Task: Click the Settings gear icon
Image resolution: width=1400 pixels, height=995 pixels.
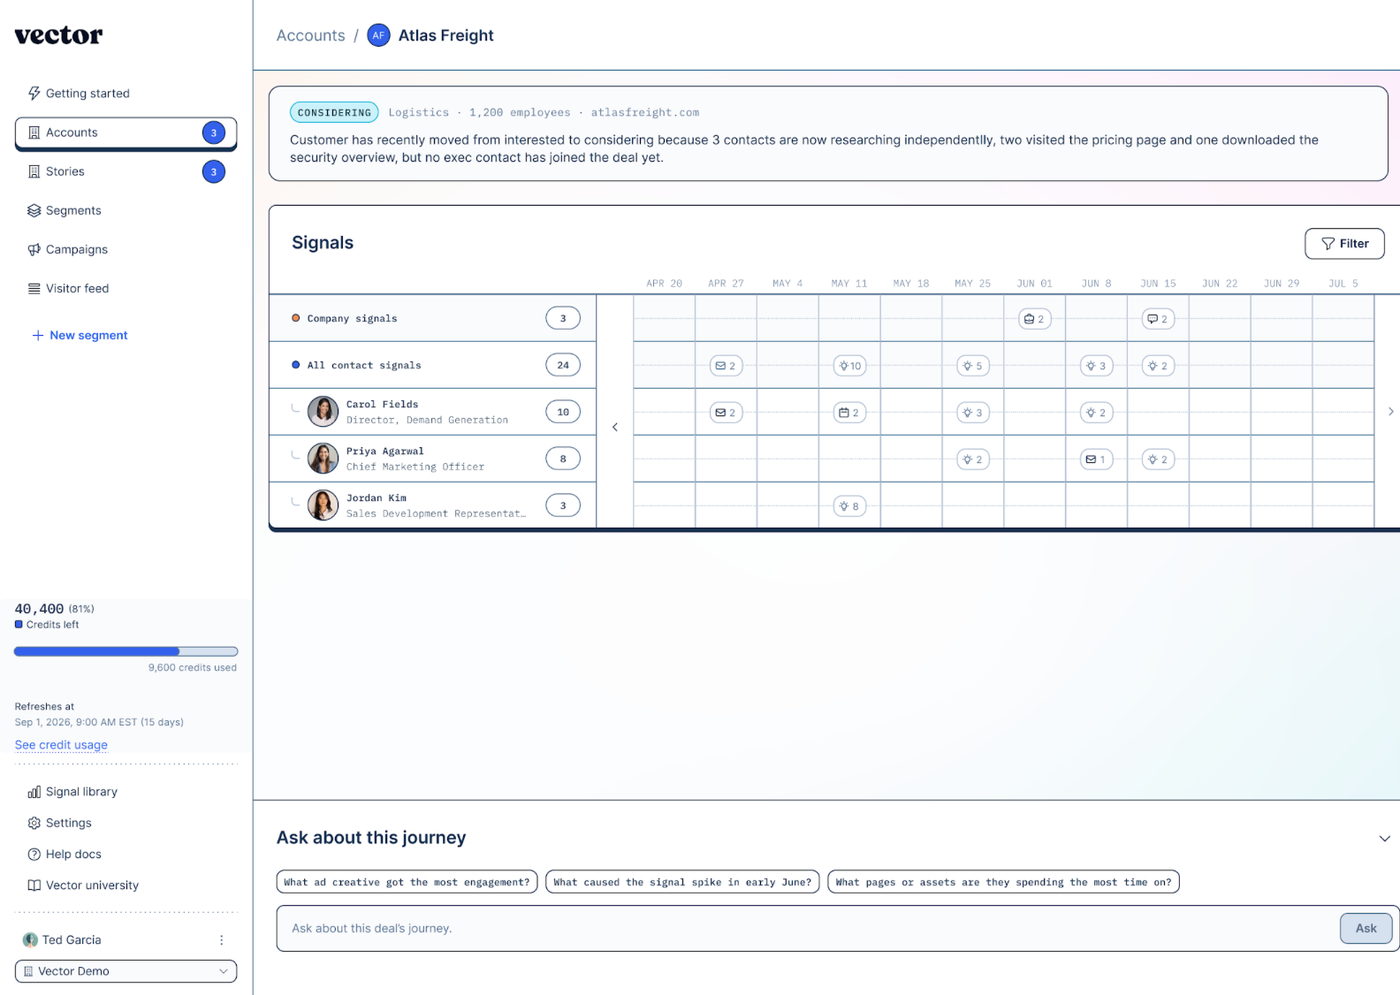Action: pos(34,823)
